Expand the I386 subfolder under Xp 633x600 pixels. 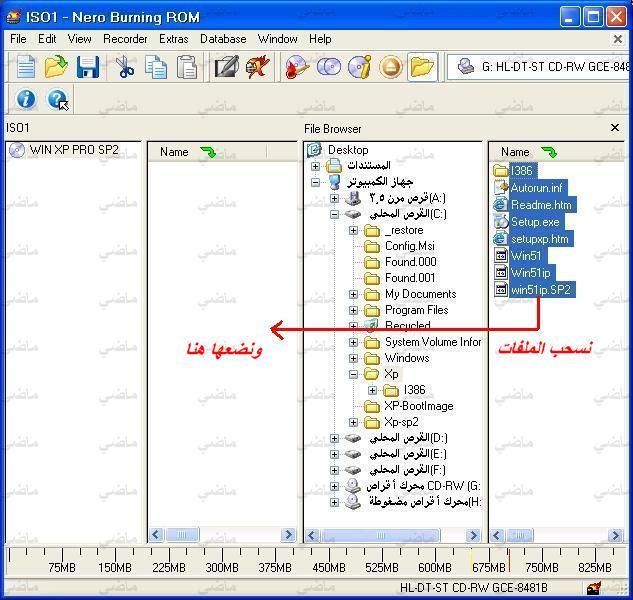(x=372, y=390)
